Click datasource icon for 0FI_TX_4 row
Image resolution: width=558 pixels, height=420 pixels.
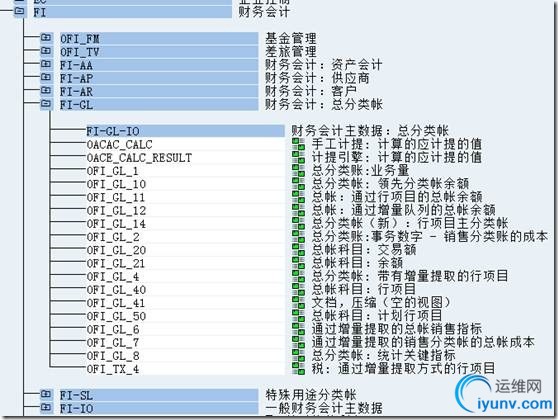(298, 368)
